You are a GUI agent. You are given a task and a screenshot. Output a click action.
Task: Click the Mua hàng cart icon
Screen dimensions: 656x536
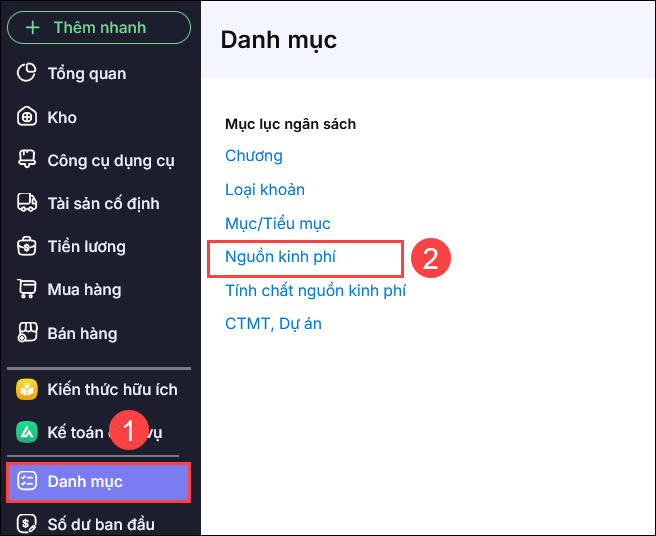pyautogui.click(x=27, y=290)
